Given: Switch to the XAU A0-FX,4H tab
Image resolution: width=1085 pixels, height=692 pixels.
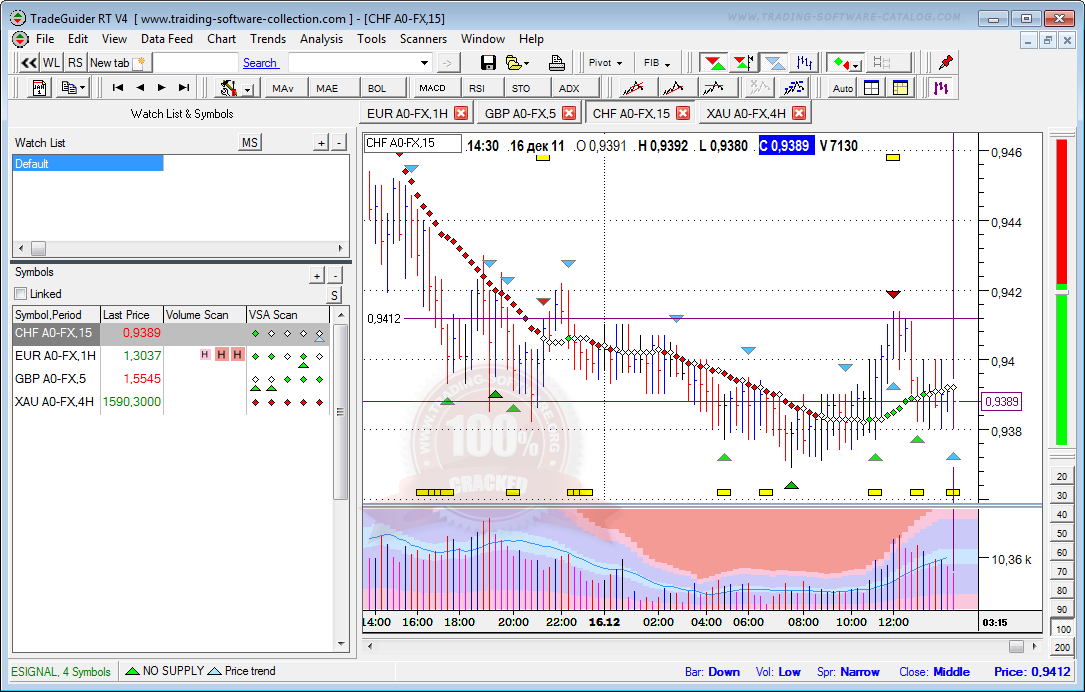Looking at the screenshot, I should [x=746, y=113].
